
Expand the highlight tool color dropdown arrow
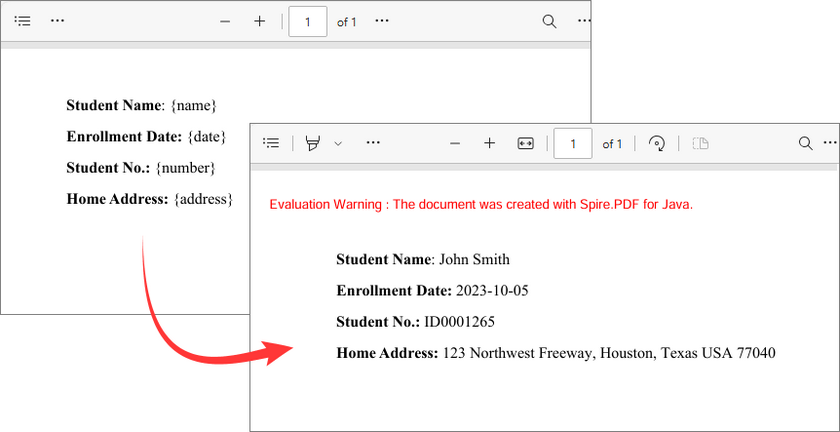click(x=338, y=144)
